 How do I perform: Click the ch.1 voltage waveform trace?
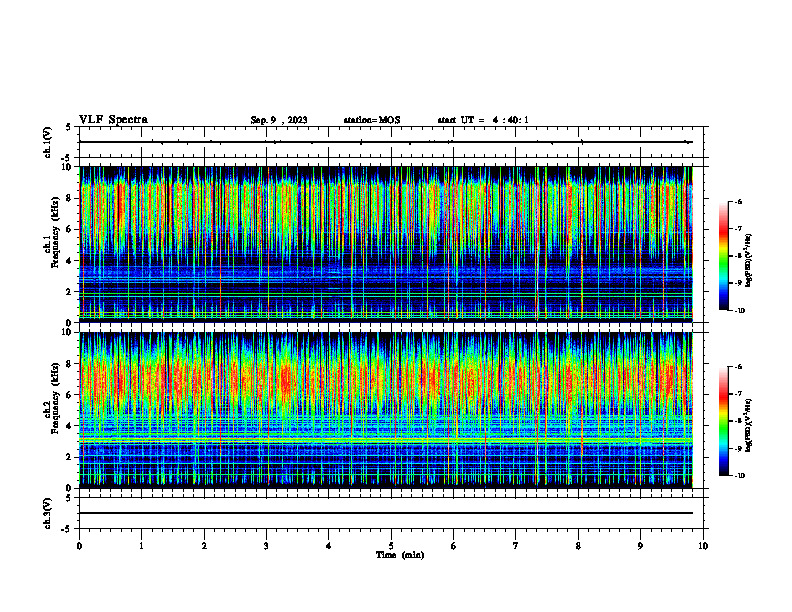point(386,142)
